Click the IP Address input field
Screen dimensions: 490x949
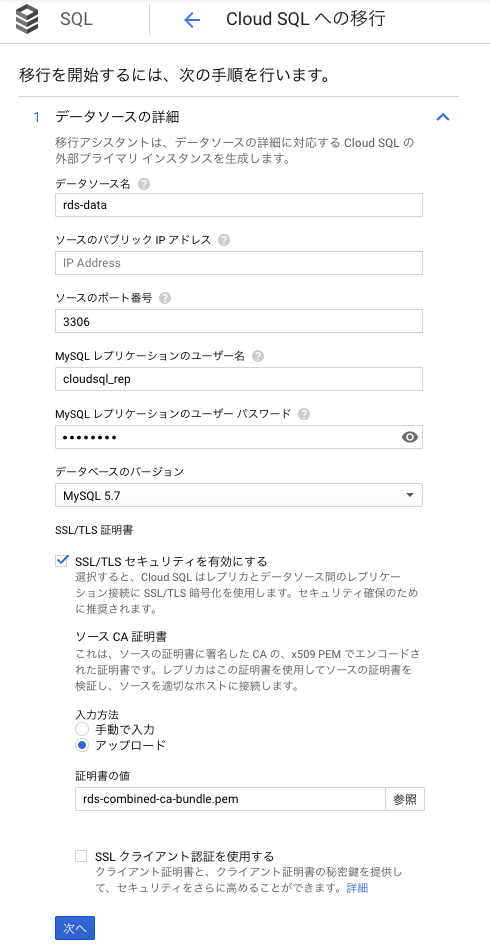click(x=239, y=263)
